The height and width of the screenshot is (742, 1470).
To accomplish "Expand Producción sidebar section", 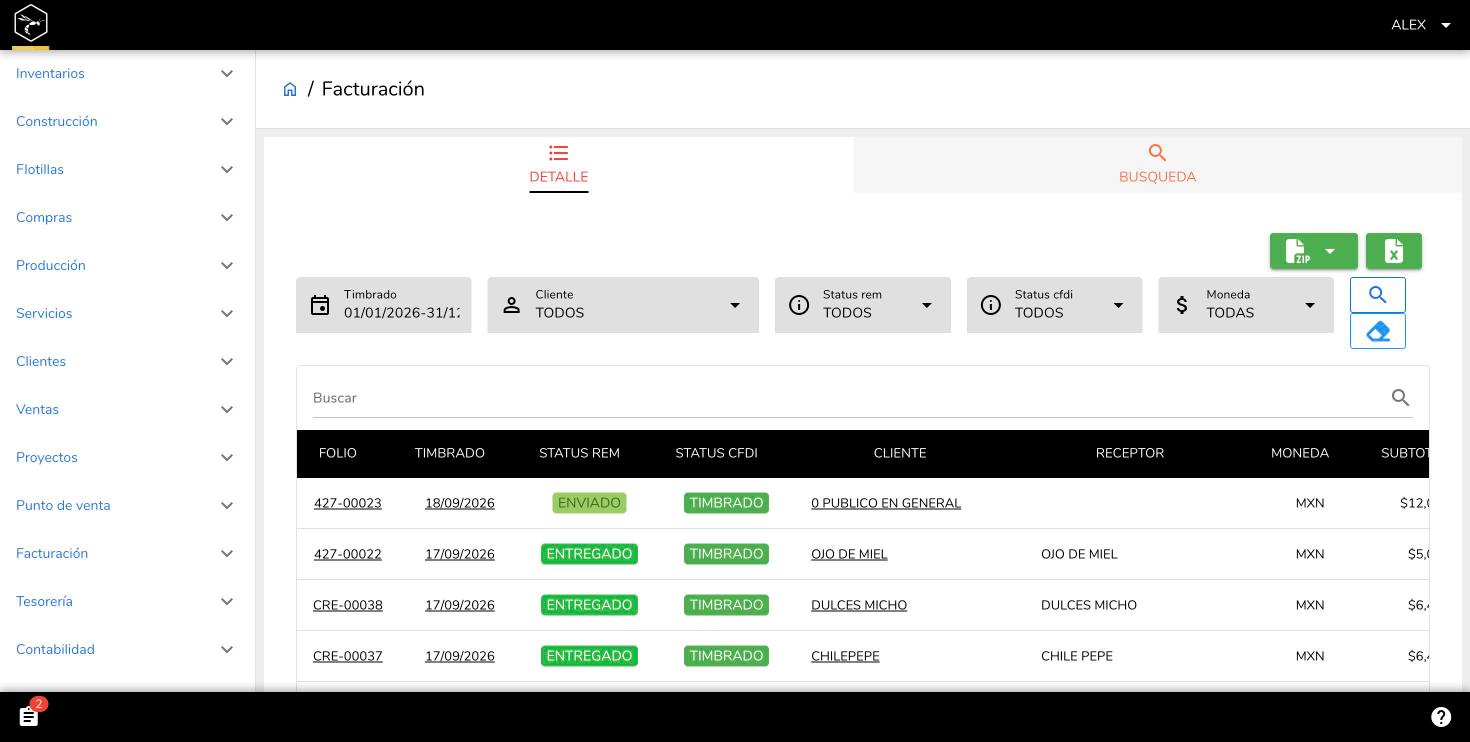I will click(127, 266).
